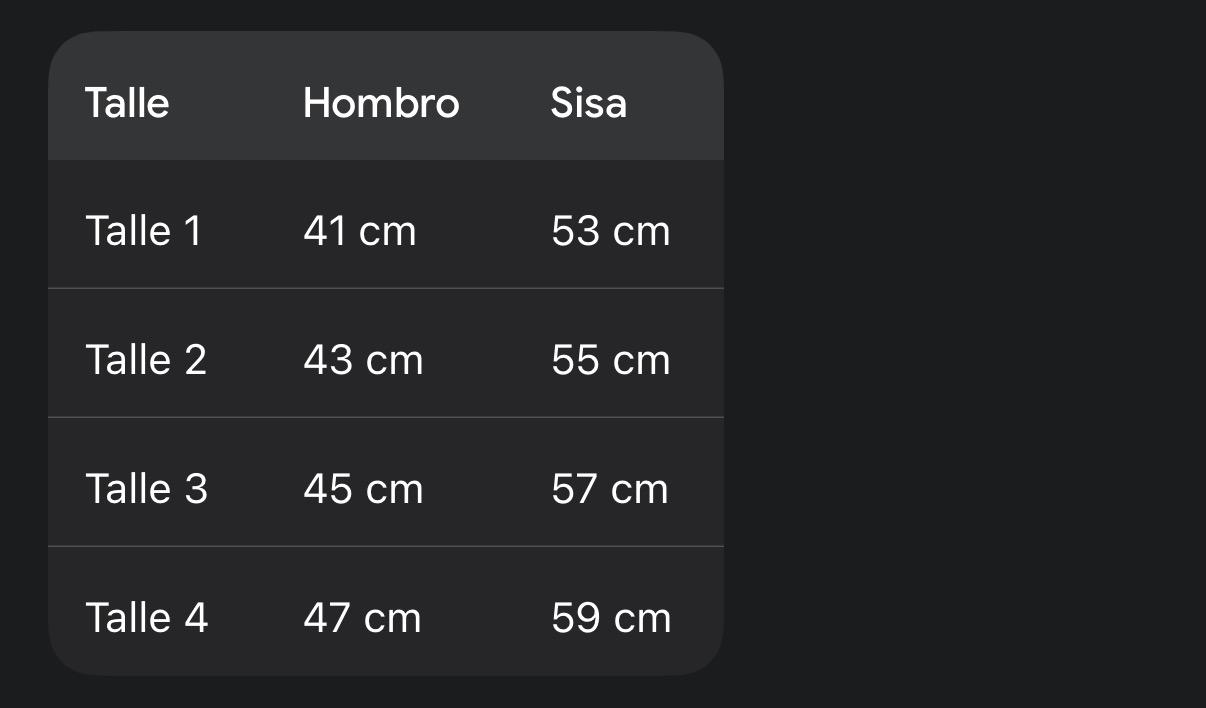Select the 59 cm Sisa value
Screen dimensions: 1206x708
[610, 617]
